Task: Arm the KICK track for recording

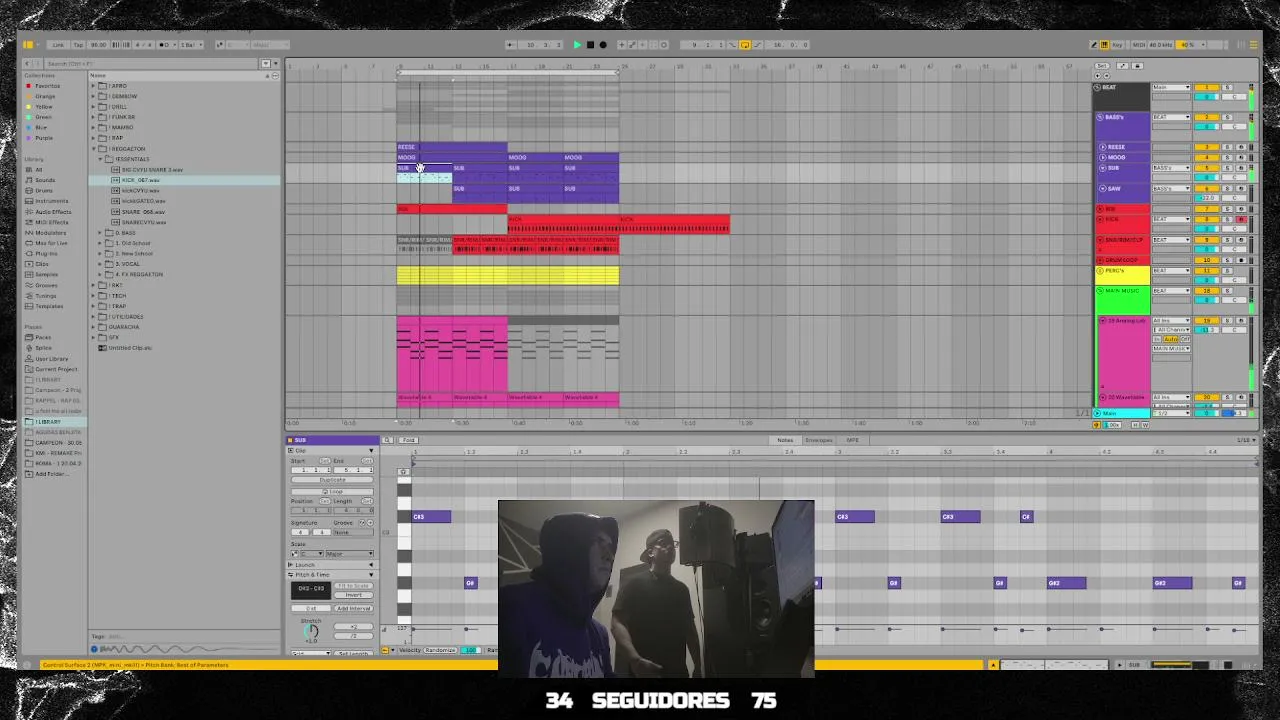Action: tap(1241, 219)
